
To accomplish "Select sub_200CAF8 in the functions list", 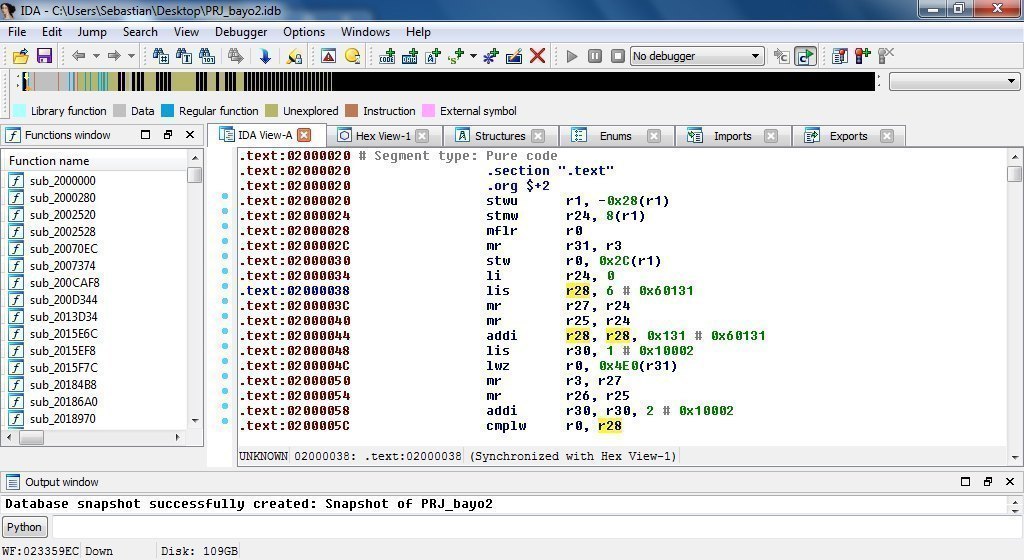I will (x=65, y=283).
